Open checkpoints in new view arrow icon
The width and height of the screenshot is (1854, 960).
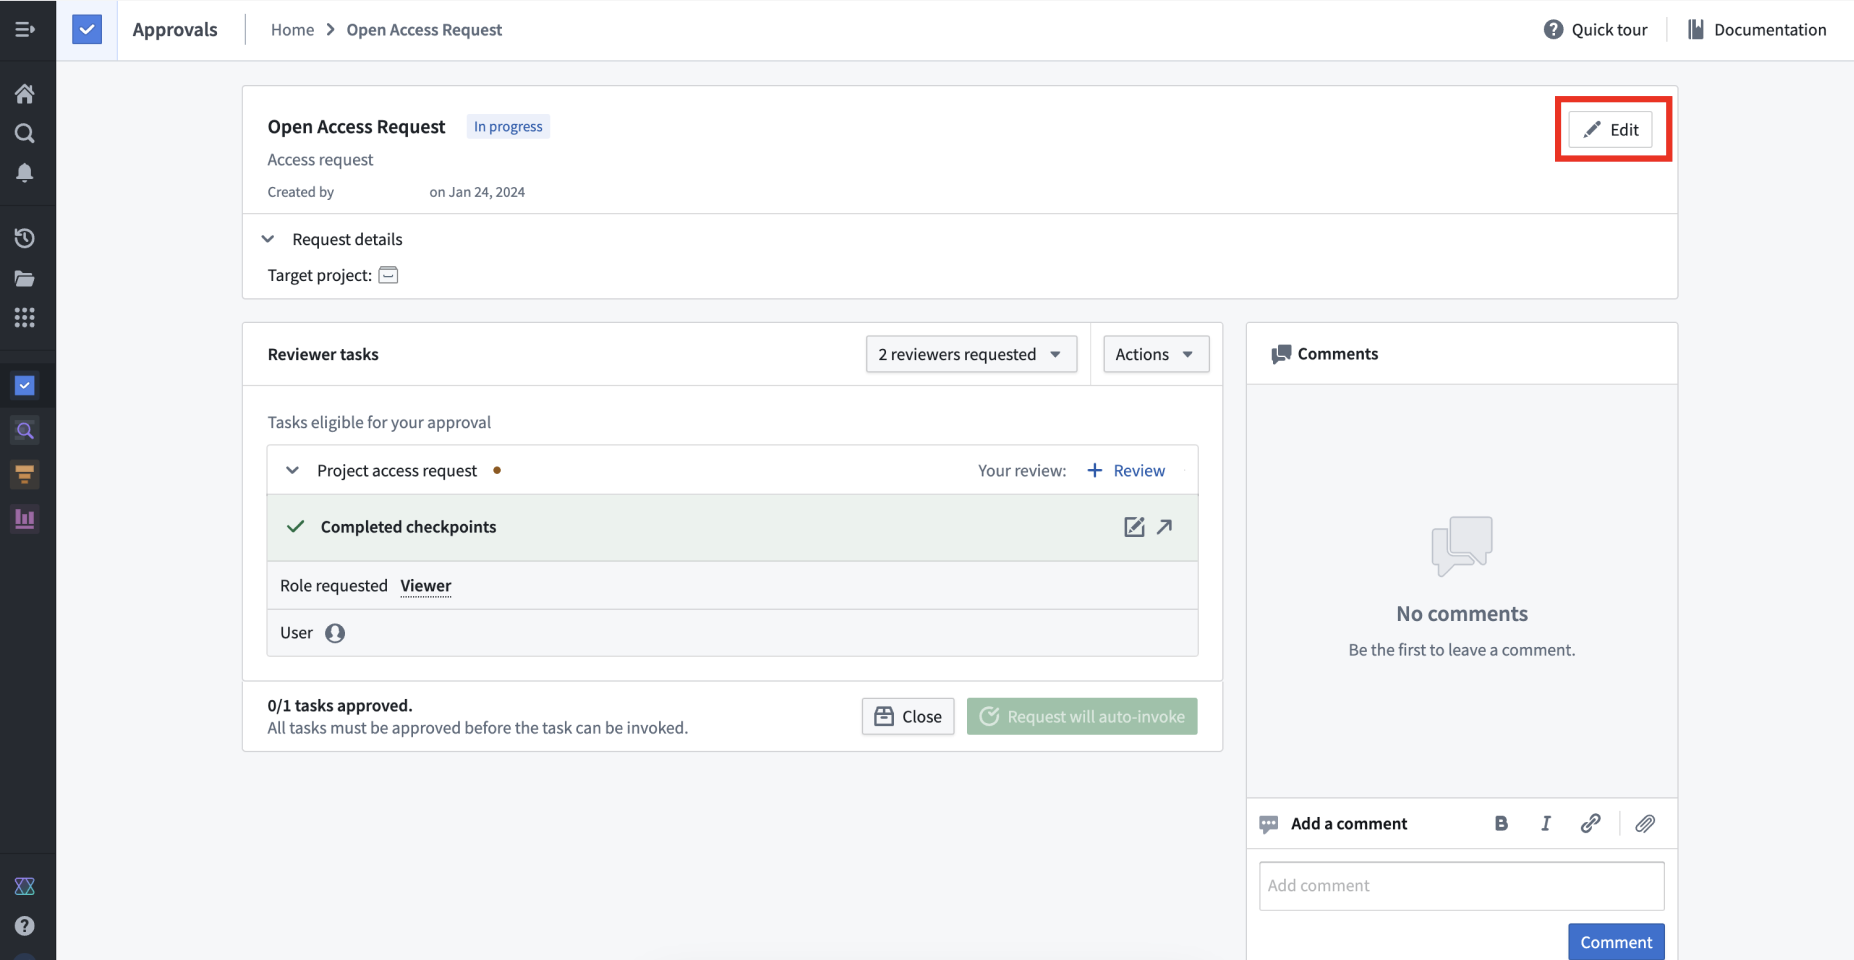coord(1164,527)
